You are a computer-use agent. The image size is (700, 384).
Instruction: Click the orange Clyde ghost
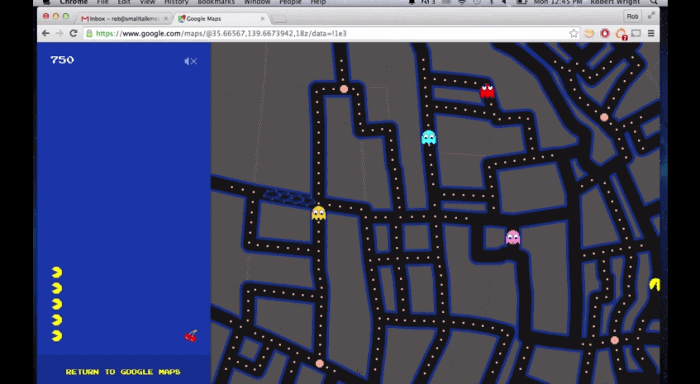(x=319, y=213)
